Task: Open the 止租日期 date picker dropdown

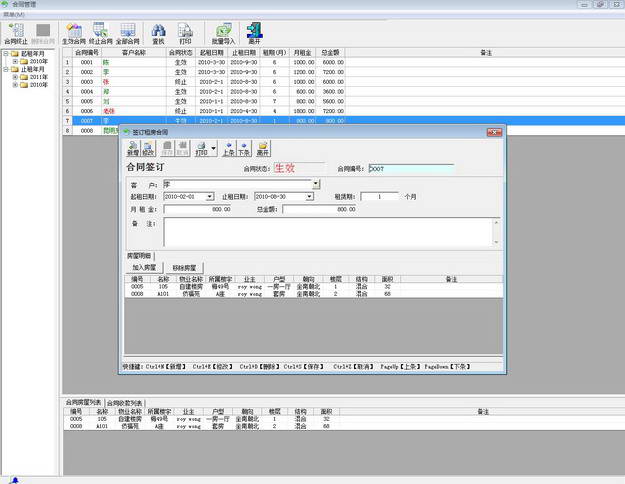Action: click(310, 197)
